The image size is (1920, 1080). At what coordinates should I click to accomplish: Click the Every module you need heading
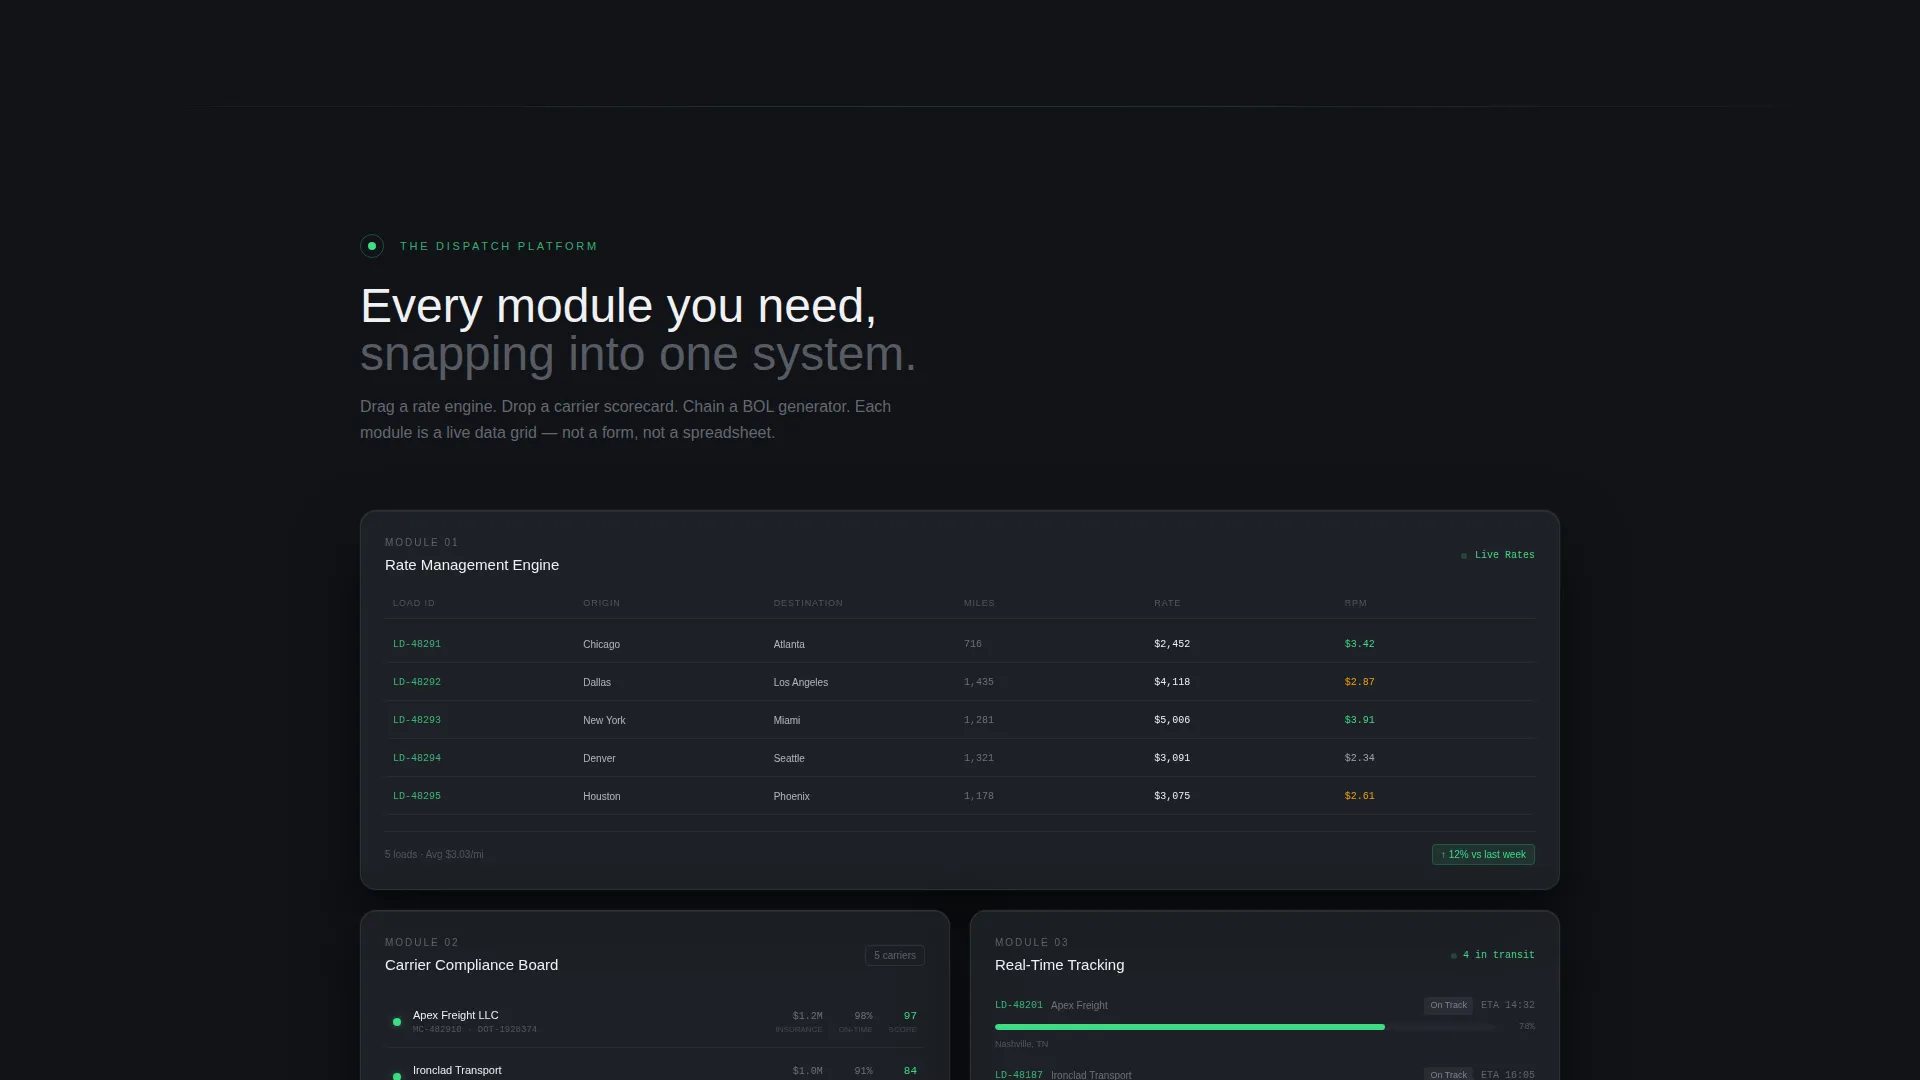point(618,306)
